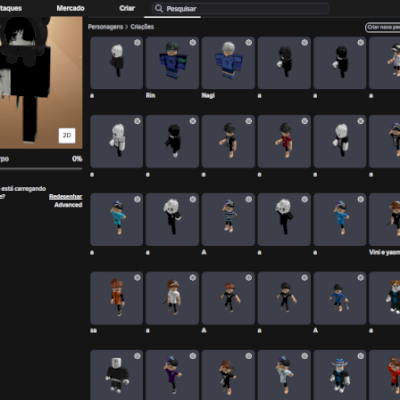
Task: Click the Redesenhar link
Action: pos(66,197)
